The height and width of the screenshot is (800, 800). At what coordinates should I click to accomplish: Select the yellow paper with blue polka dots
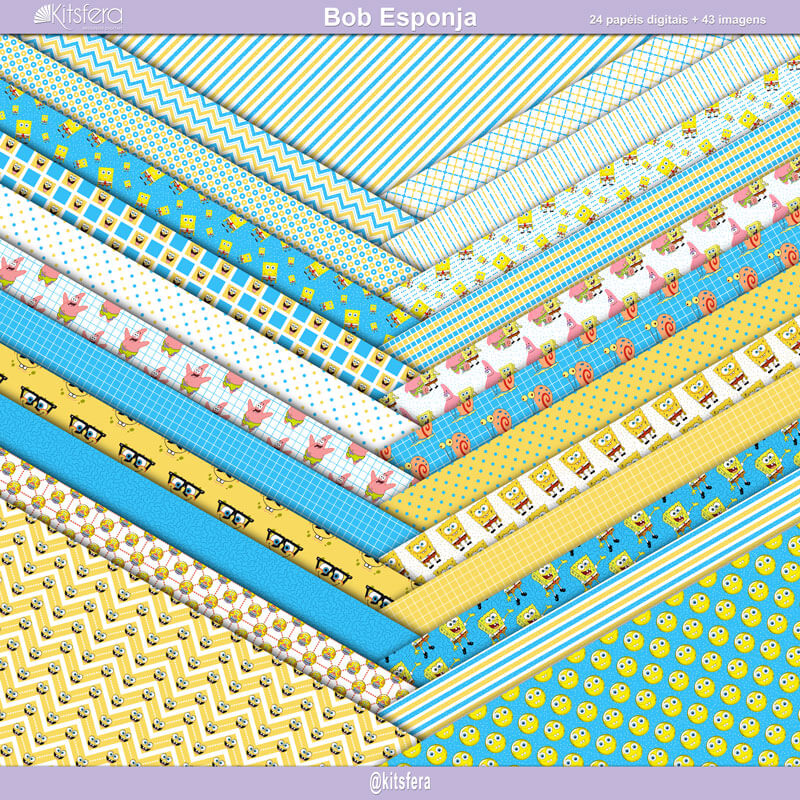point(597,403)
